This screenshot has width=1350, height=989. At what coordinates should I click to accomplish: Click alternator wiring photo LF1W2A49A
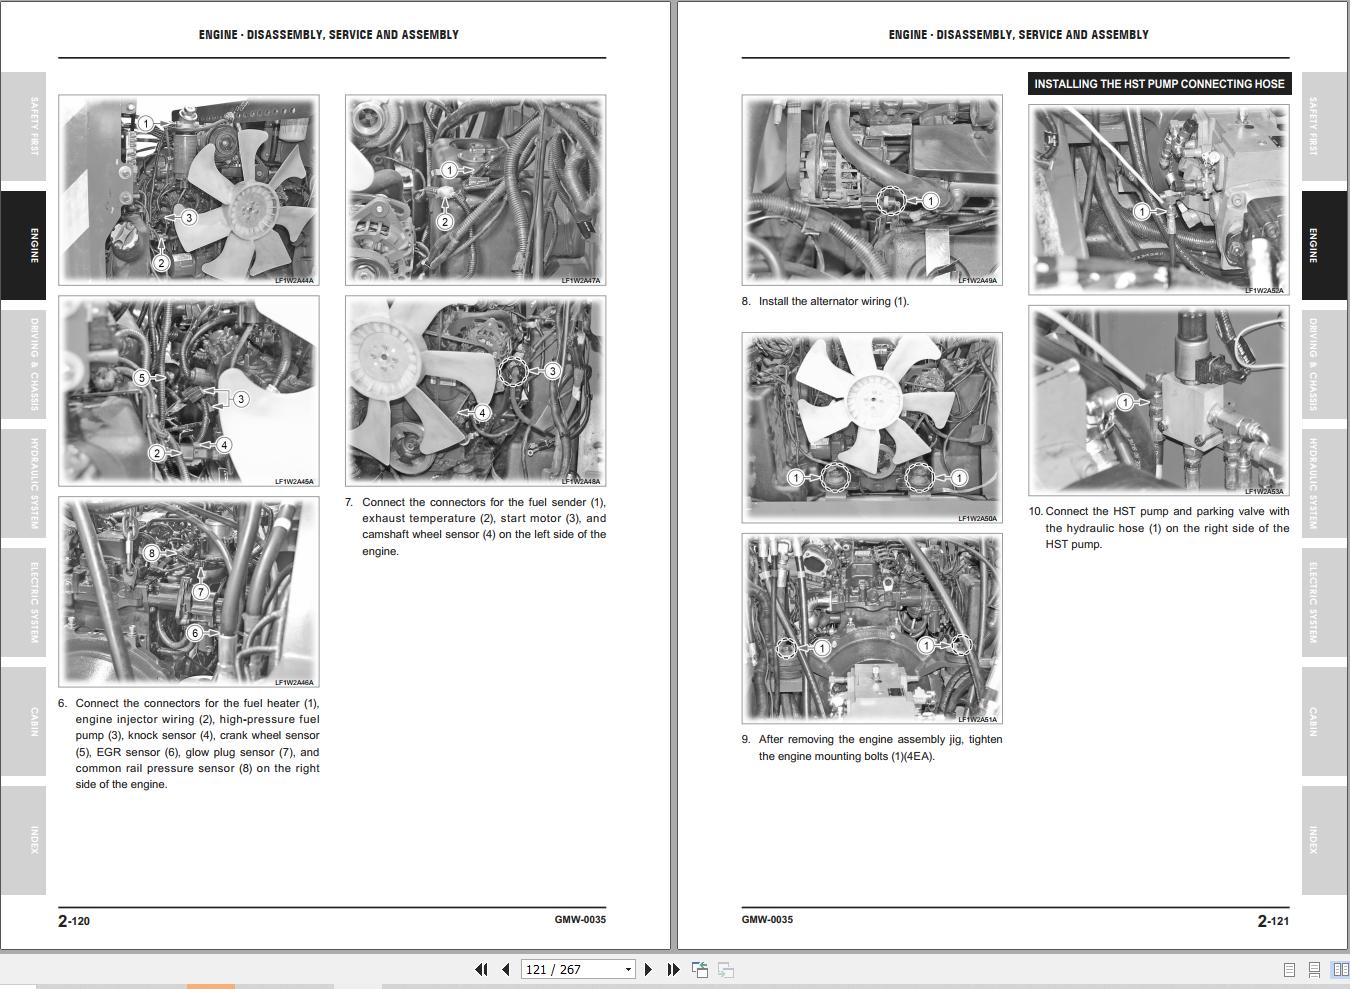pyautogui.click(x=872, y=190)
